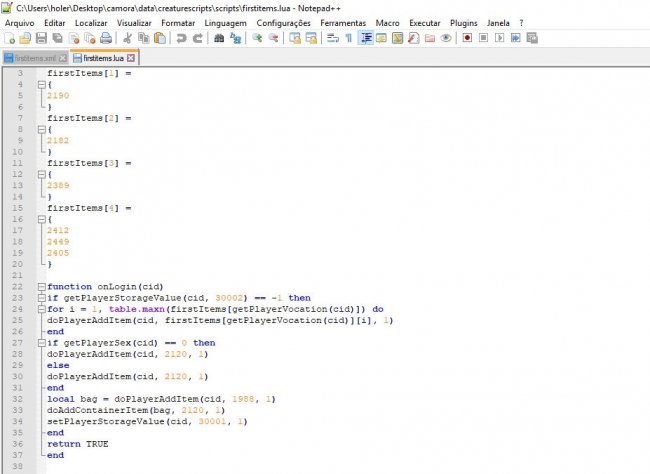The width and height of the screenshot is (650, 474).
Task: Collapse the getPlayerSex if block
Action: point(41,343)
